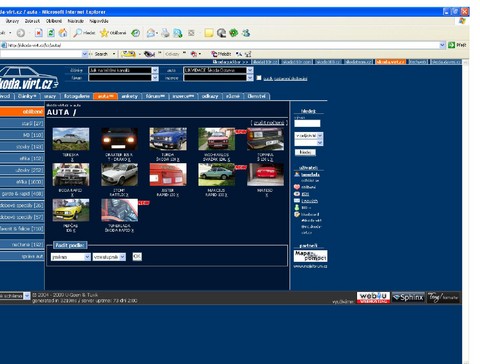The width and height of the screenshot is (480, 364).
Task: Click the hledej button in search panel
Action: 305,152
